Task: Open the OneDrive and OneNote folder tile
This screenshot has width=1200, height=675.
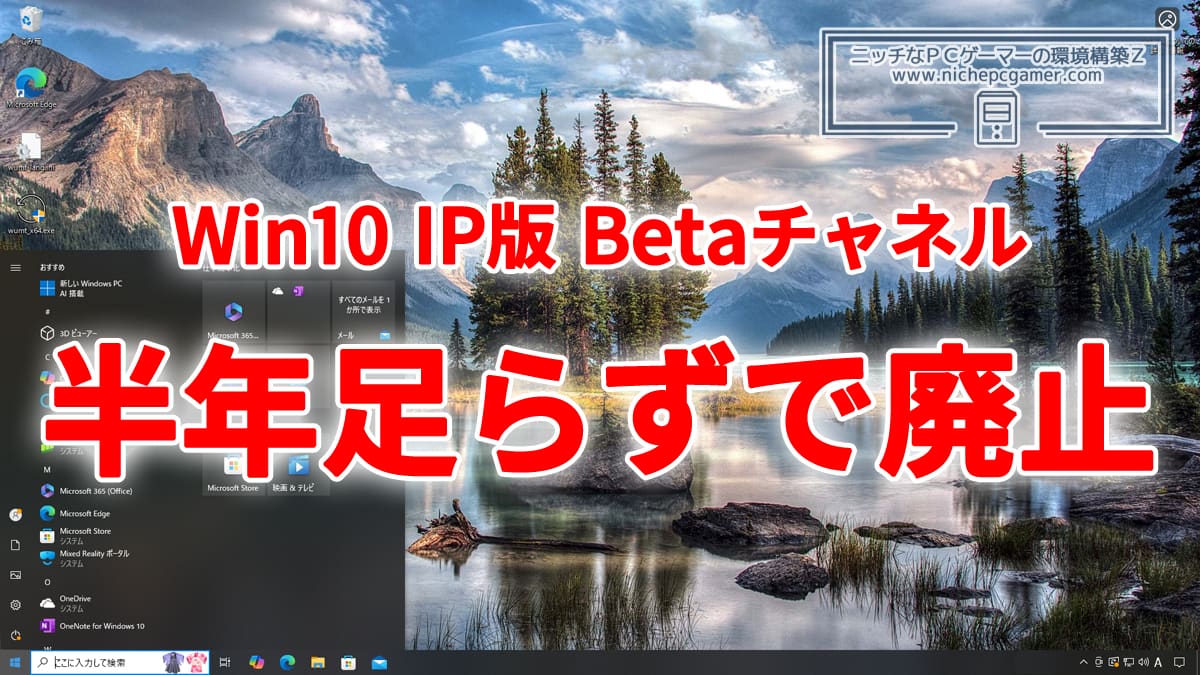Action: [298, 312]
